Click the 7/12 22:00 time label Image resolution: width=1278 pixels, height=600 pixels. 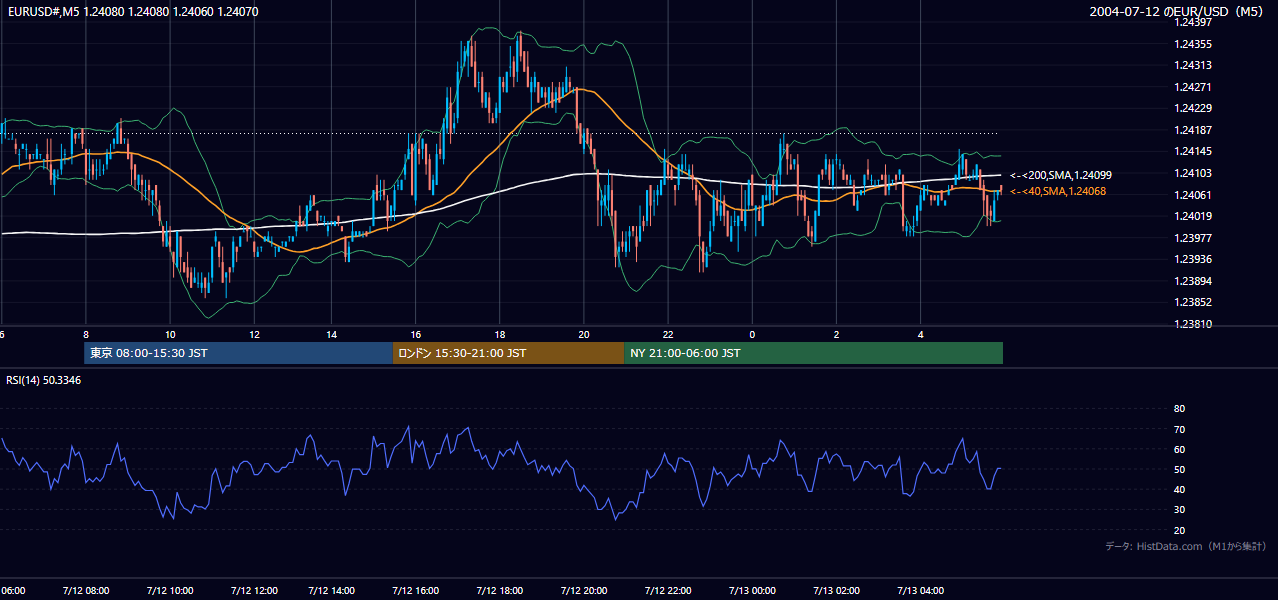(x=668, y=591)
